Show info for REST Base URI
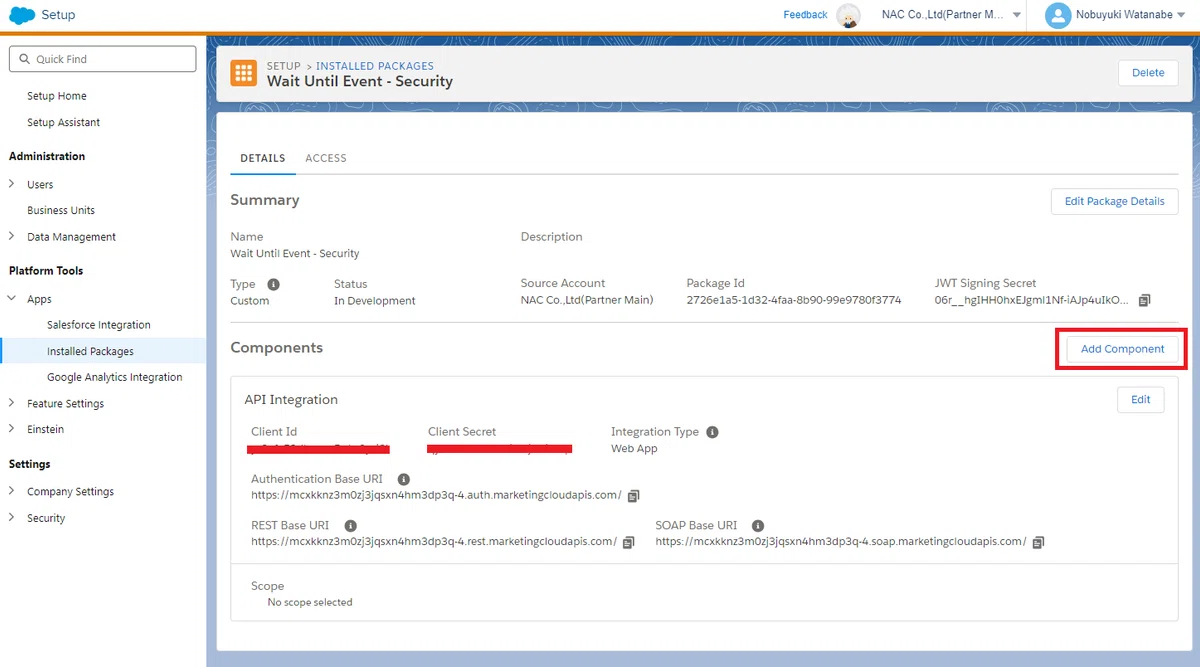 pyautogui.click(x=350, y=525)
